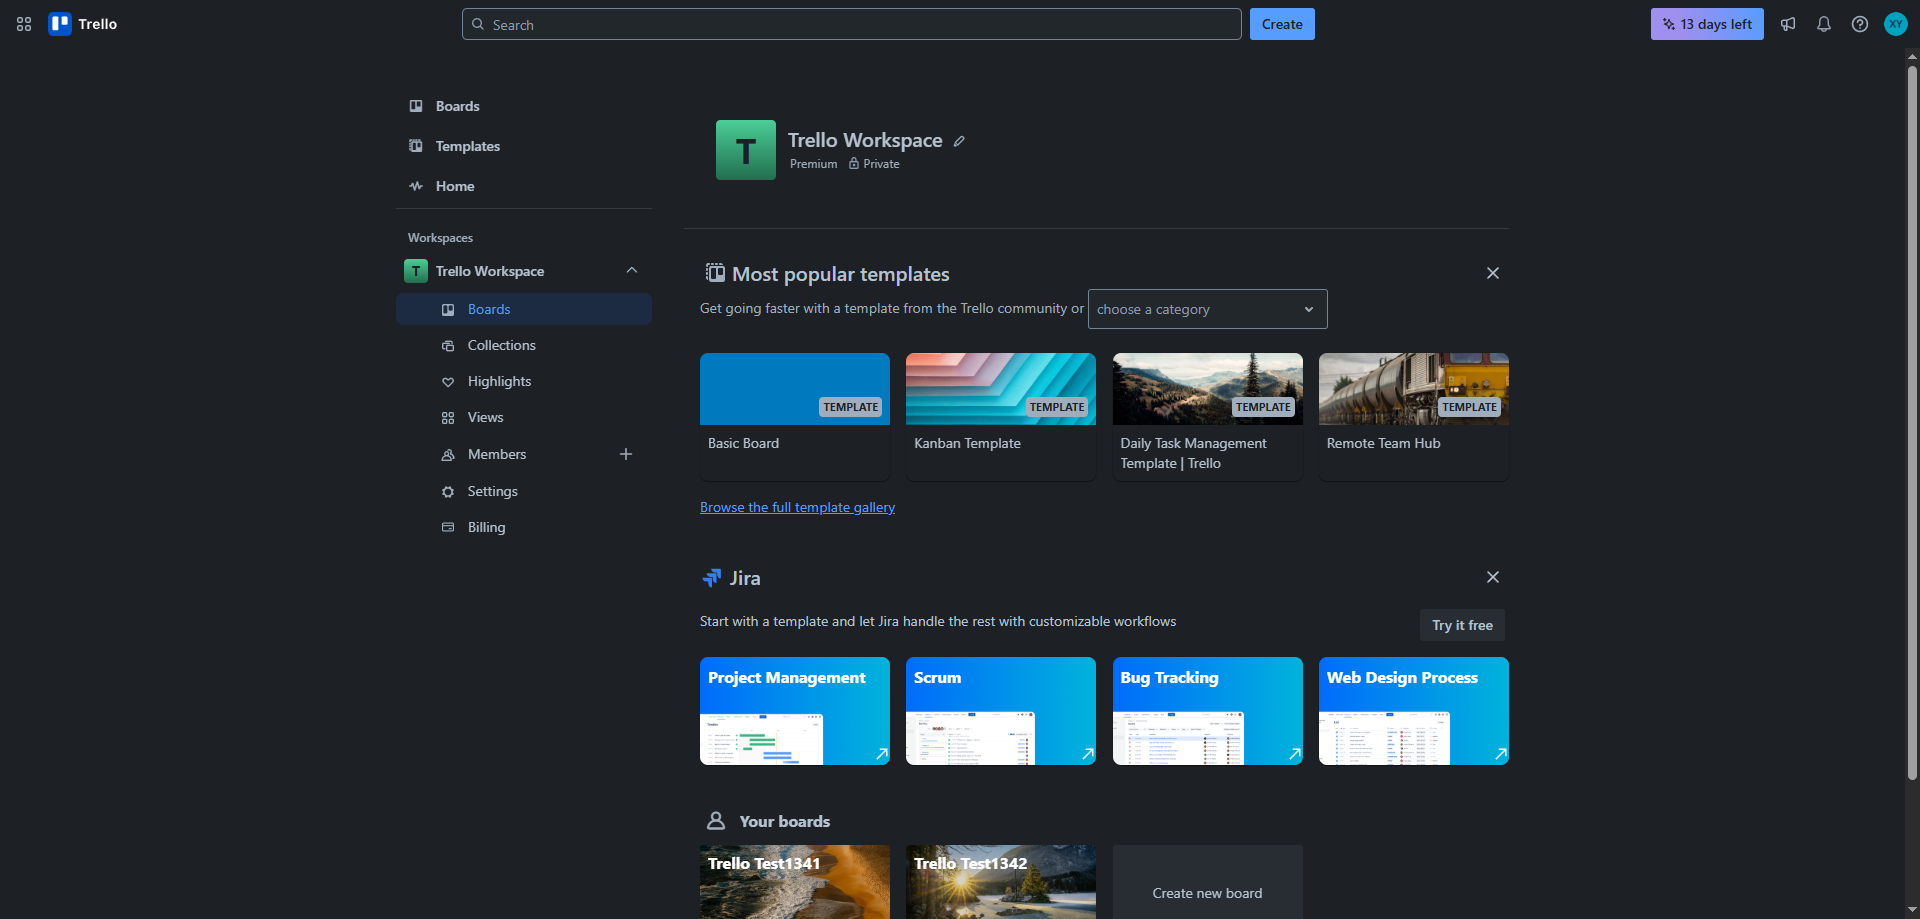Click the green T workspace logo
This screenshot has height=919, width=1920.
click(746, 150)
